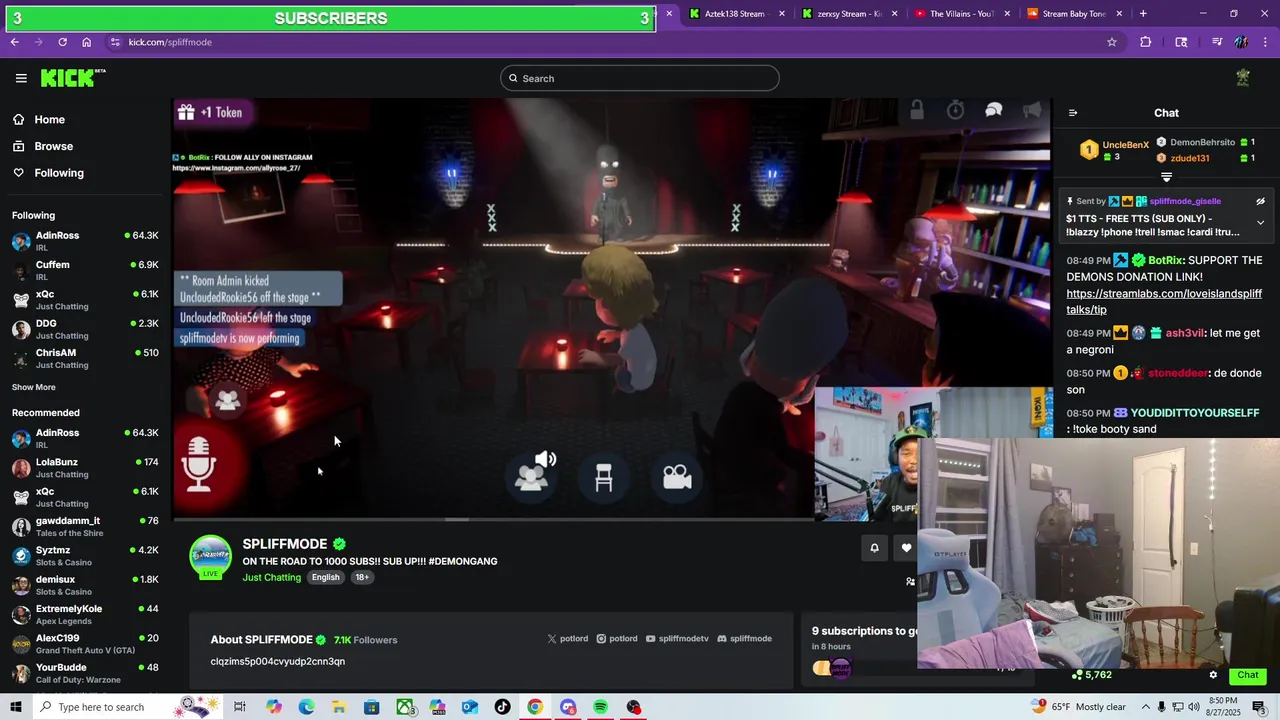Open the user avatar menu on Kick
The width and height of the screenshot is (1280, 720).
(1243, 78)
